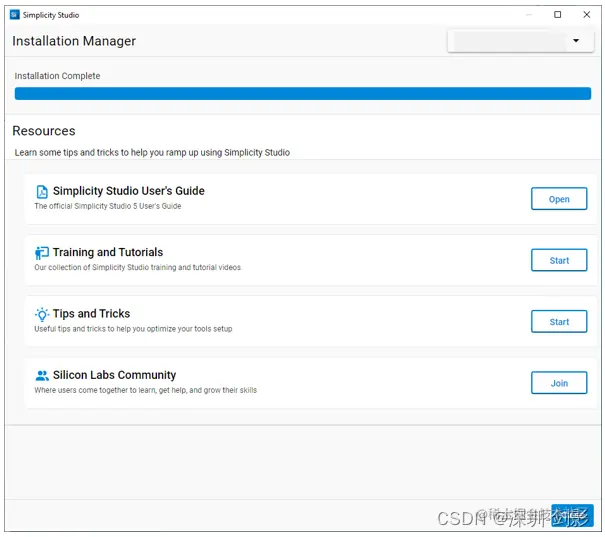Click the 'Installation Manager' title
Image resolution: width=605 pixels, height=537 pixels.
coord(74,41)
